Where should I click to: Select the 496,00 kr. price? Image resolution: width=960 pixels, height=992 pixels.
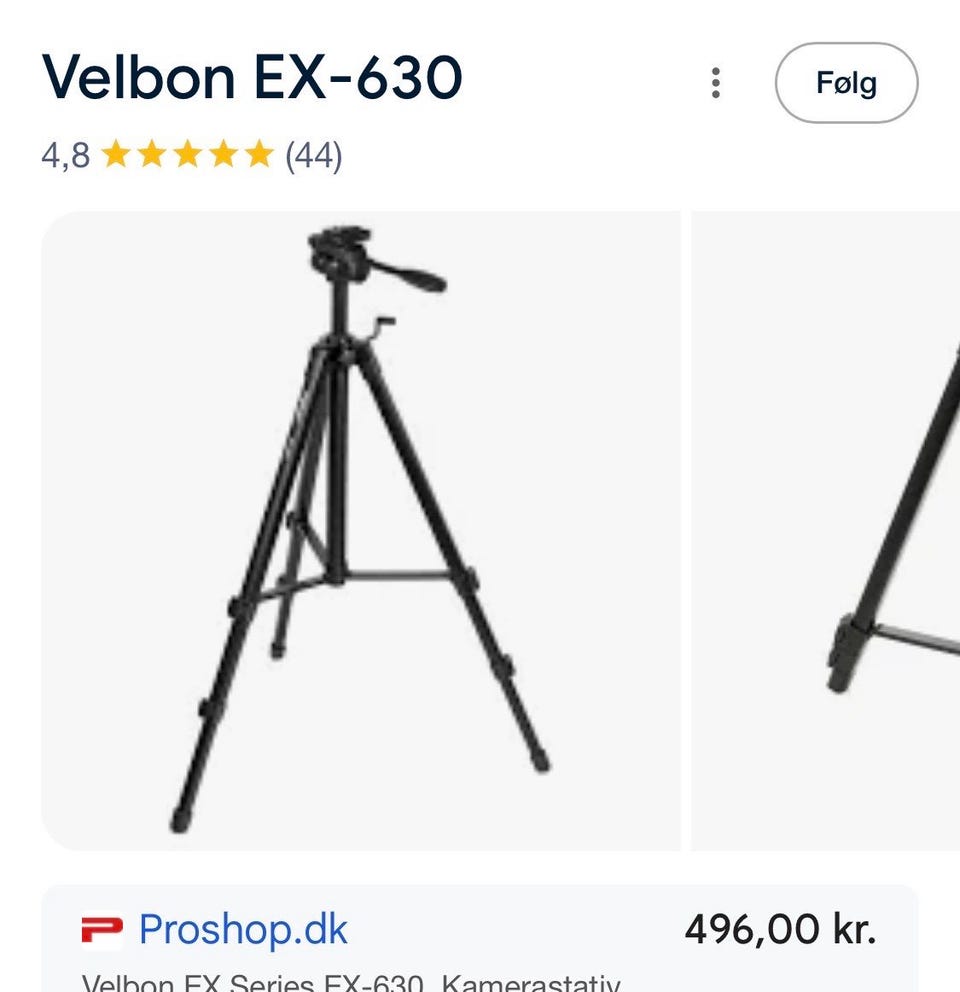780,929
